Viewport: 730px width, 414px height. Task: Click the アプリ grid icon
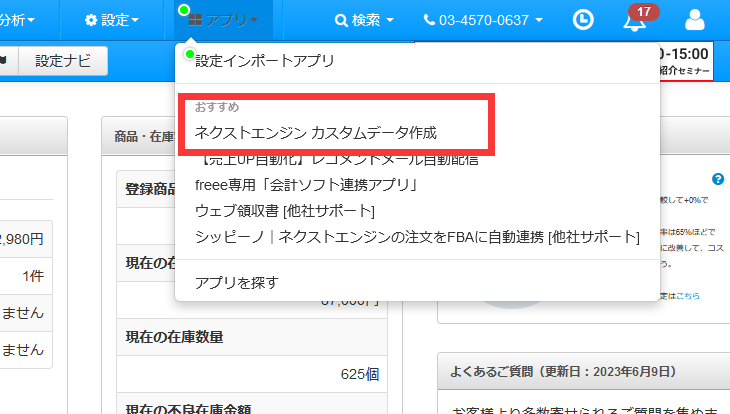pyautogui.click(x=195, y=20)
